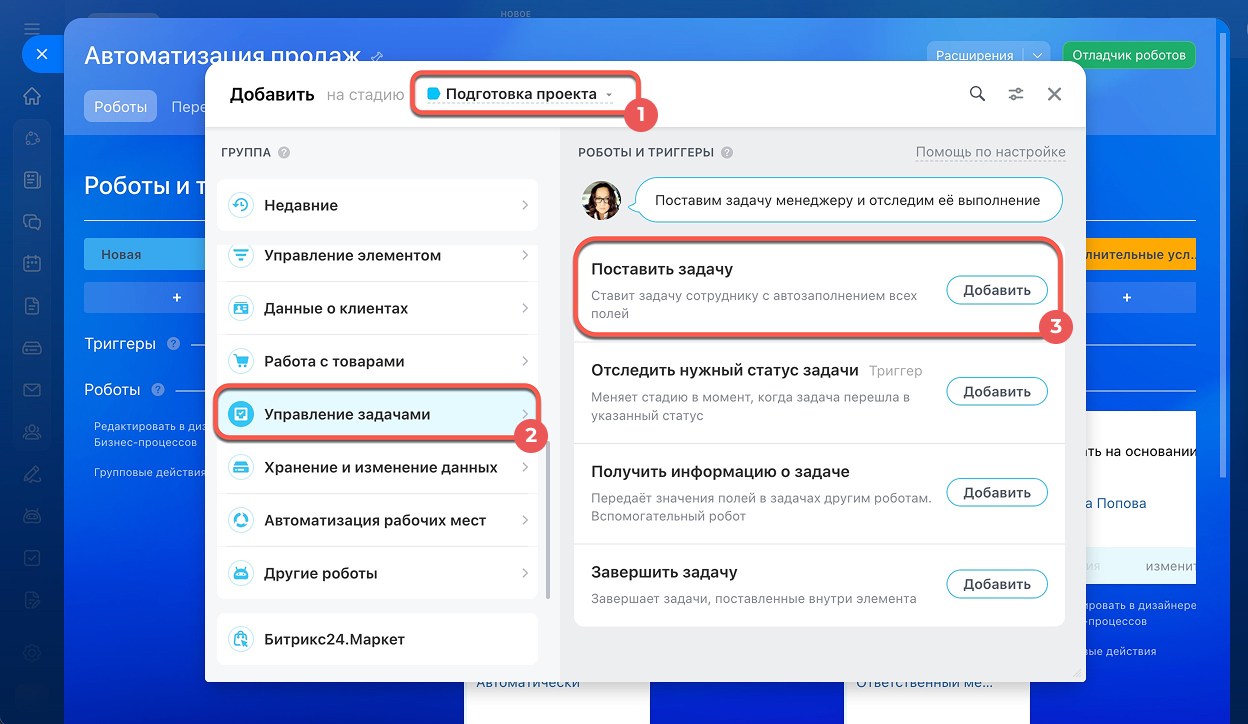Open the stage dropdown Подготовка проекта
This screenshot has height=724, width=1248.
point(522,94)
